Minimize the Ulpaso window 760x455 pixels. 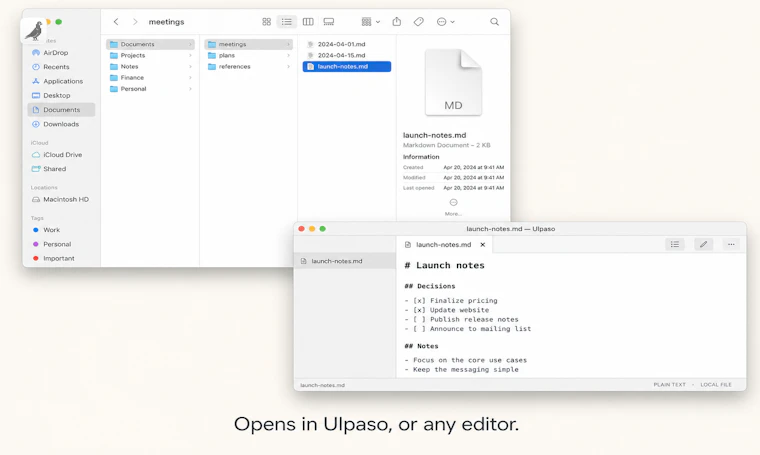click(312, 229)
